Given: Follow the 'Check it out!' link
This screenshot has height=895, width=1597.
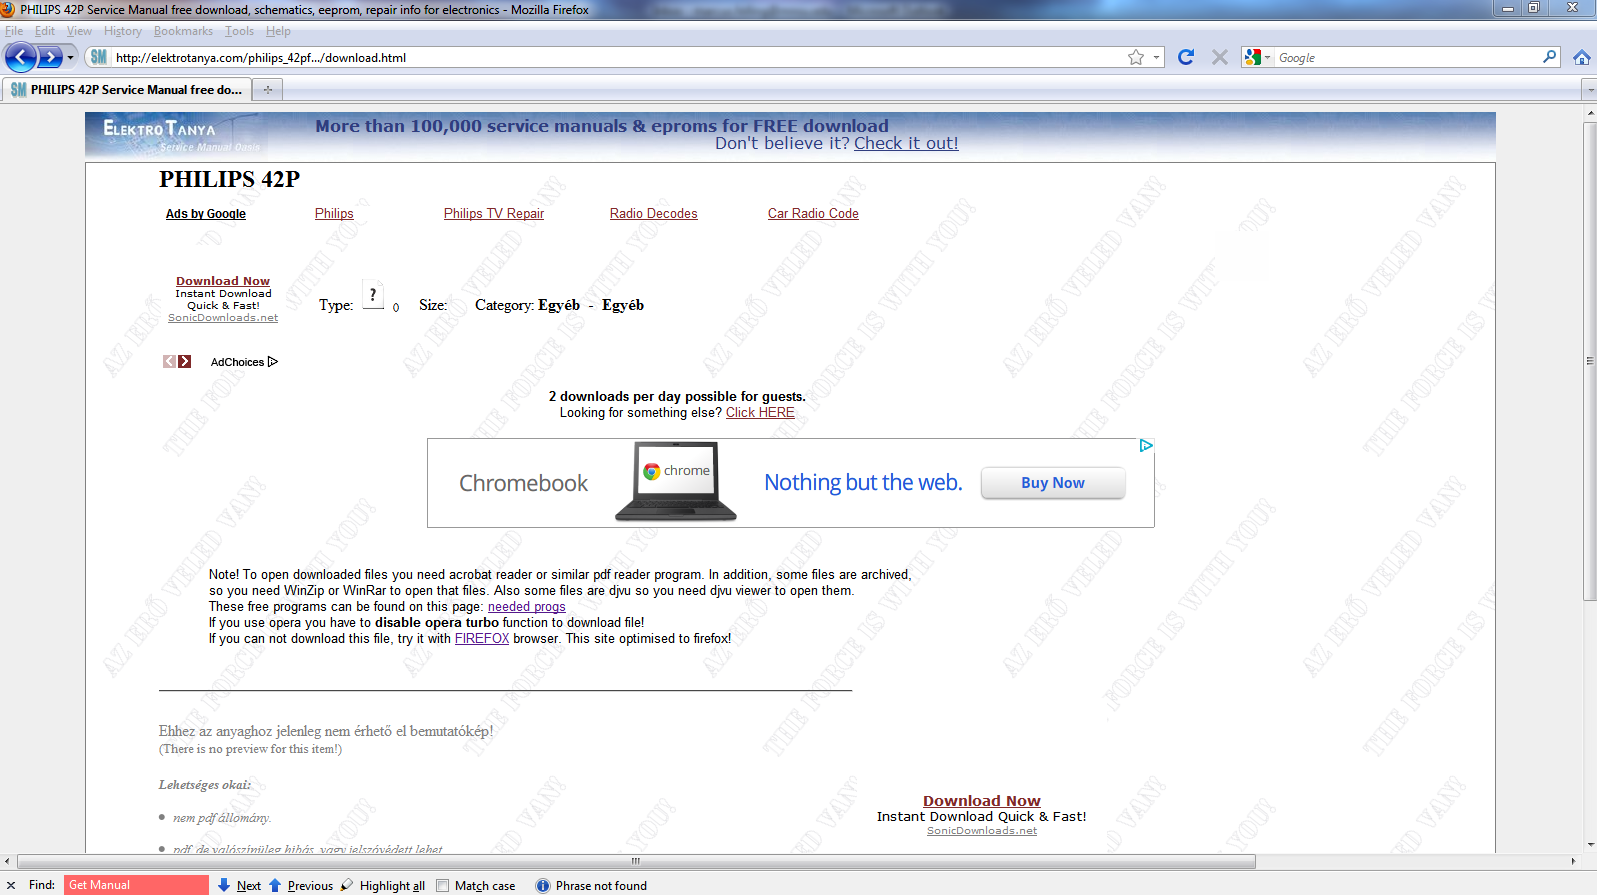Looking at the screenshot, I should tap(906, 143).
